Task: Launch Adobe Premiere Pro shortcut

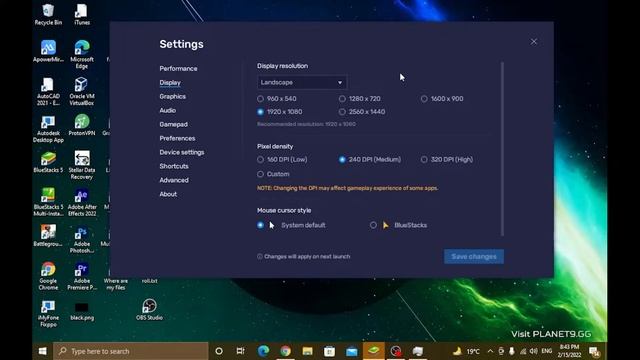Action: [82, 276]
